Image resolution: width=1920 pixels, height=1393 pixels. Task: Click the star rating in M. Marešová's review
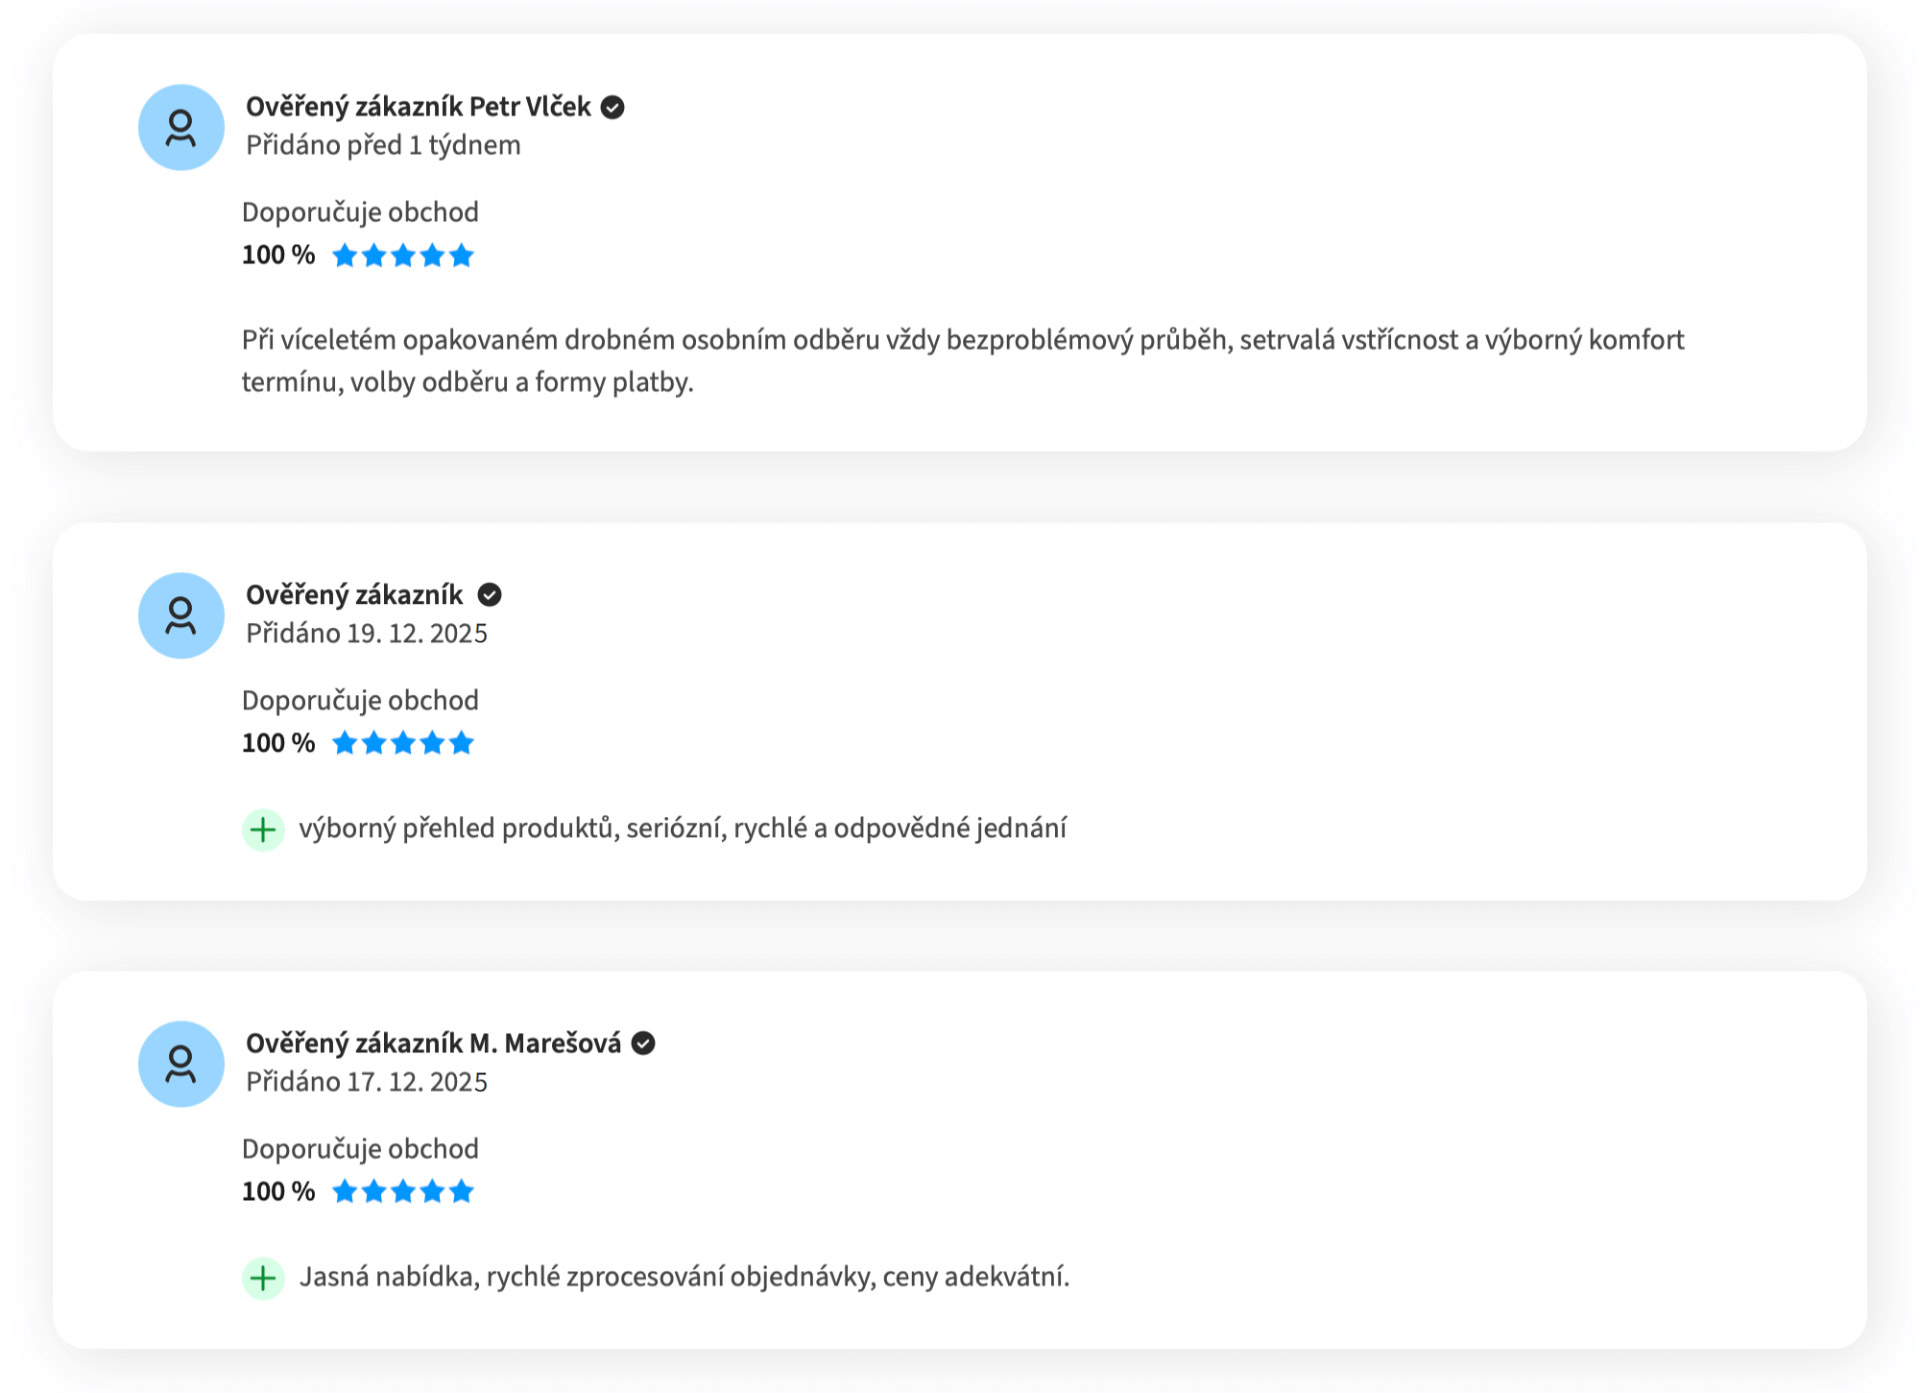point(403,1191)
